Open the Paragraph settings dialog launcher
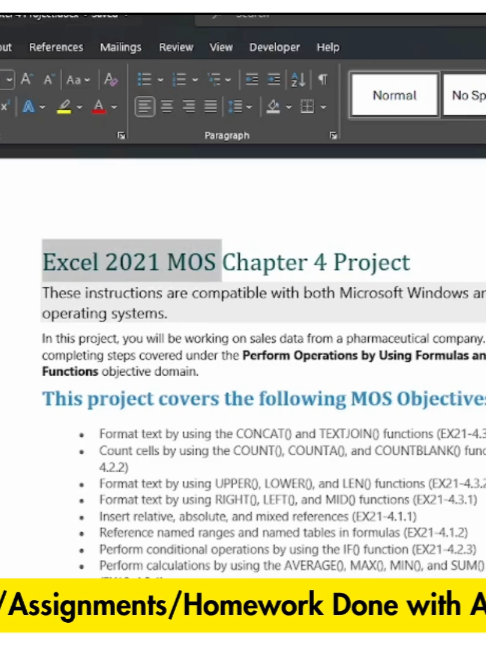The height and width of the screenshot is (648, 486). (333, 136)
